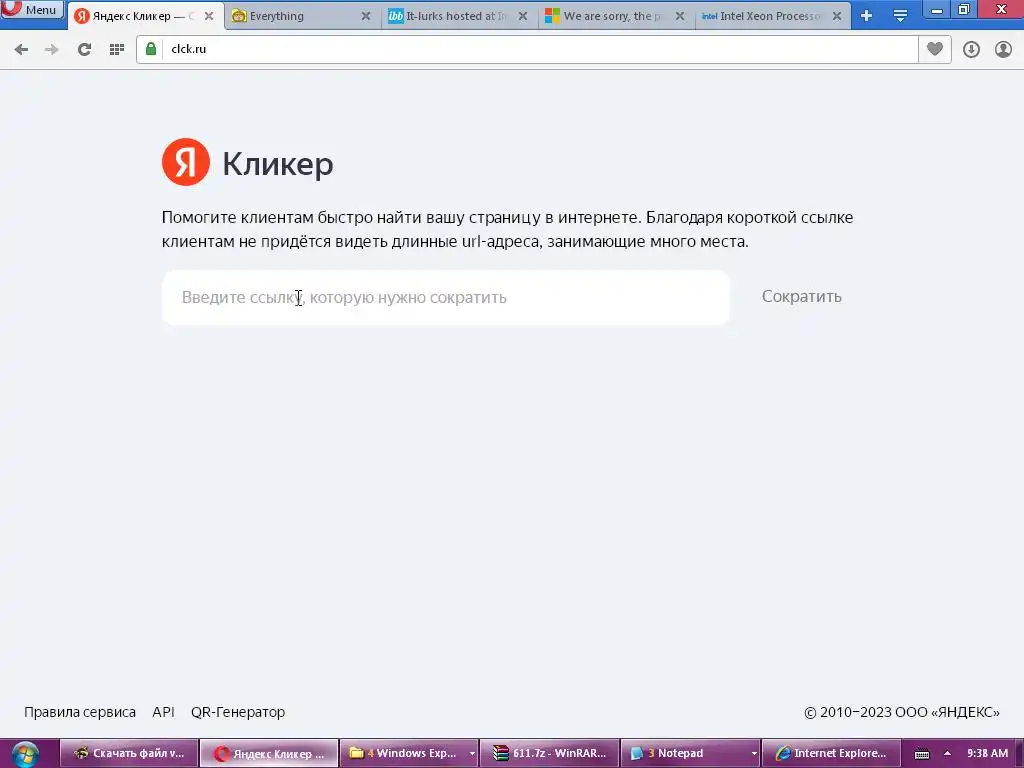The width and height of the screenshot is (1024, 768).
Task: Close the Everything tab
Action: [366, 16]
